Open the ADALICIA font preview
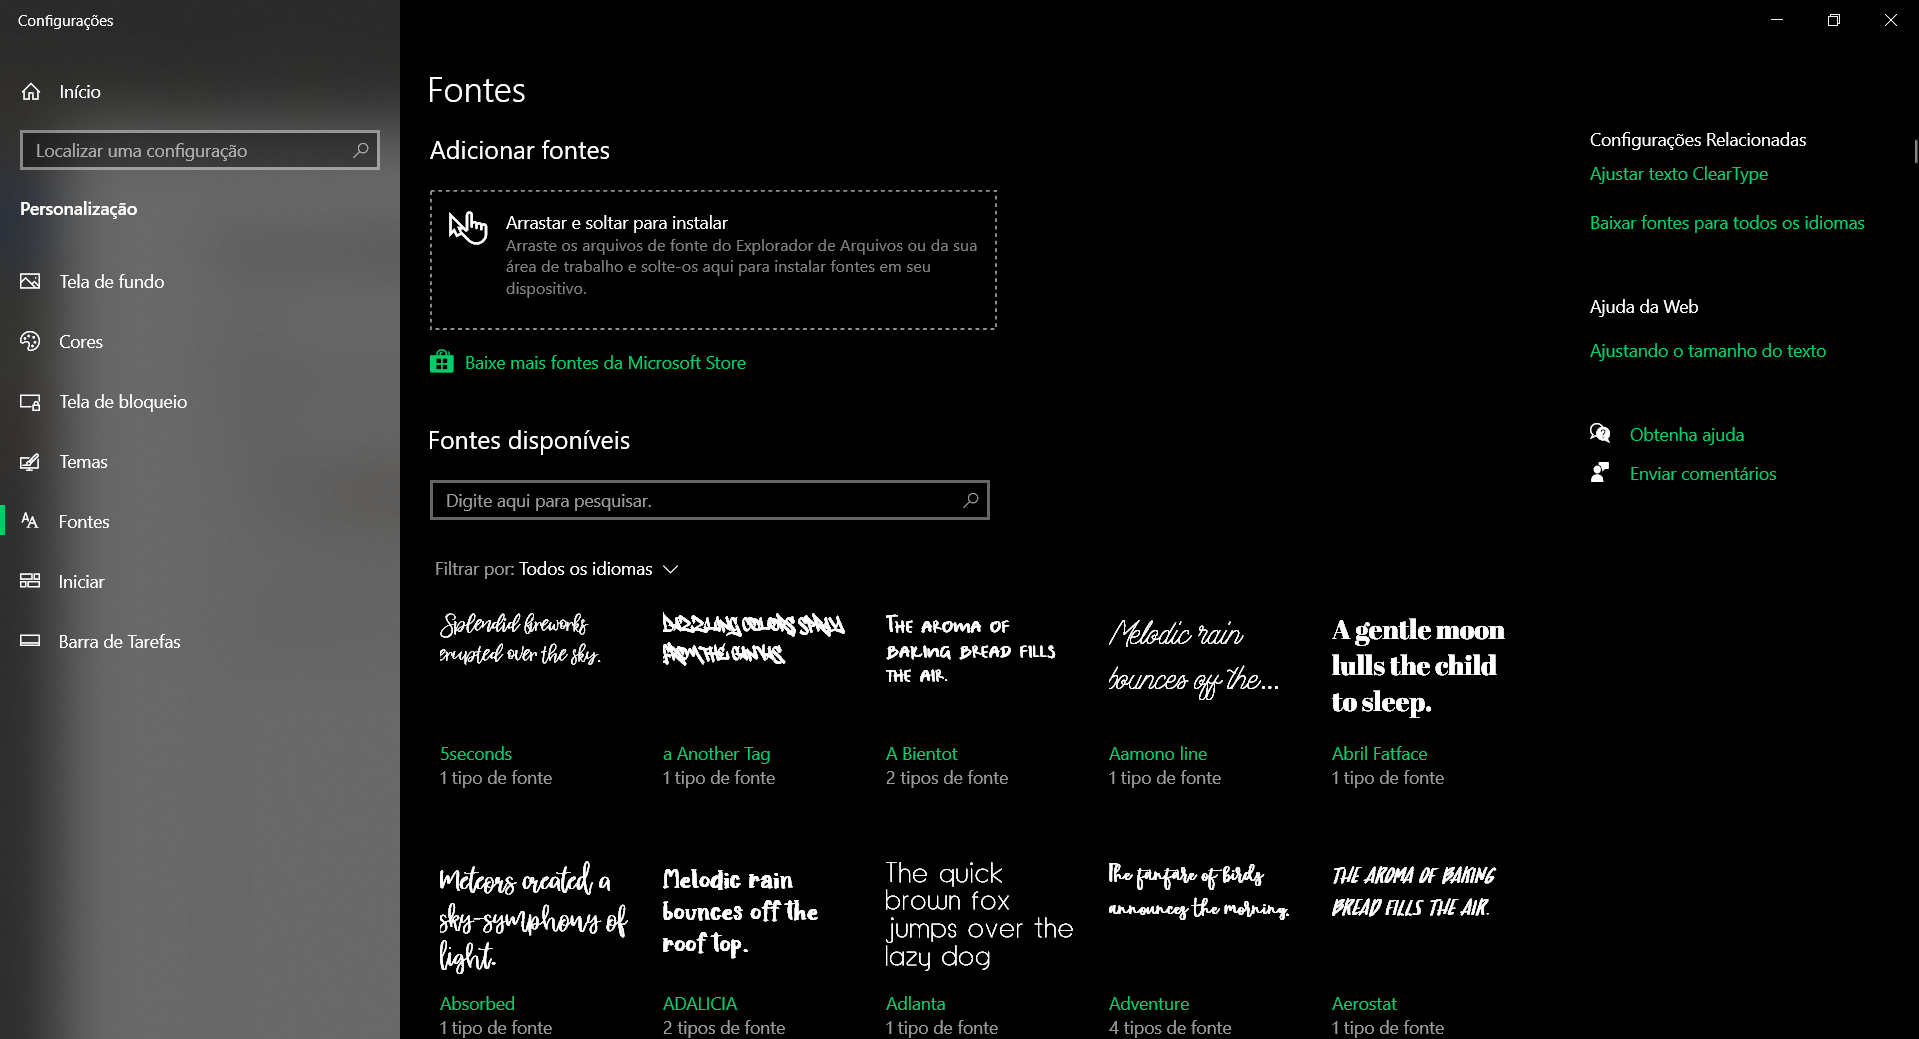 click(740, 912)
